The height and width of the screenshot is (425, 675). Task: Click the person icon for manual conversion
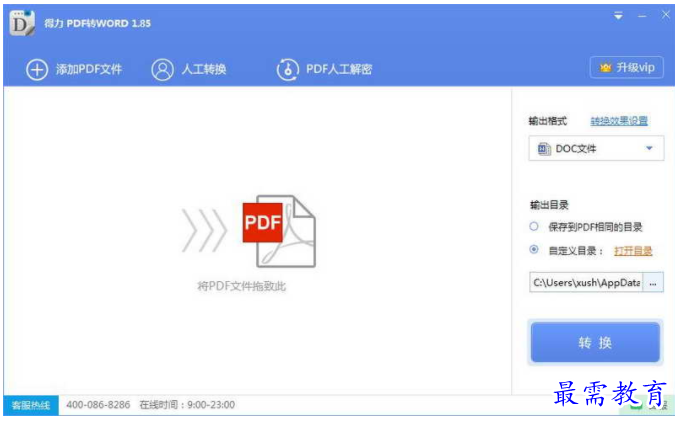tap(162, 69)
